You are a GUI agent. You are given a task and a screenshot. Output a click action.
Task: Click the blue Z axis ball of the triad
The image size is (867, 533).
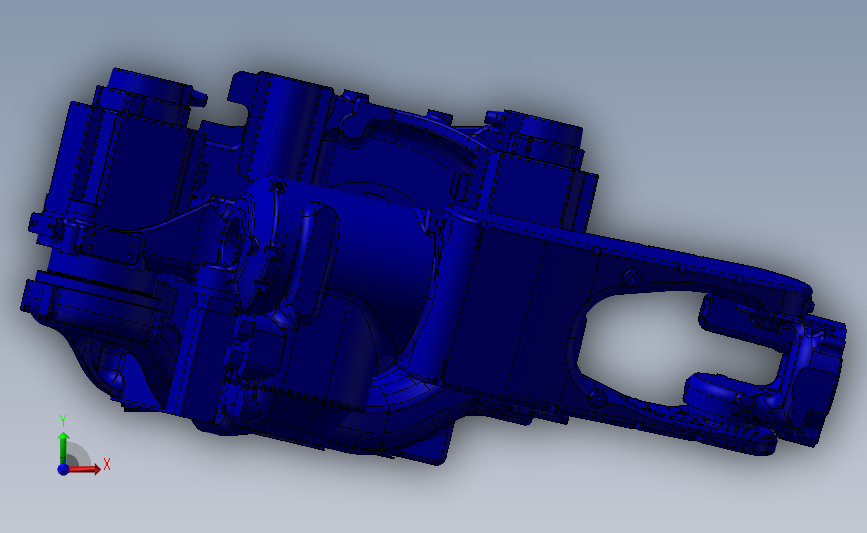pyautogui.click(x=63, y=469)
